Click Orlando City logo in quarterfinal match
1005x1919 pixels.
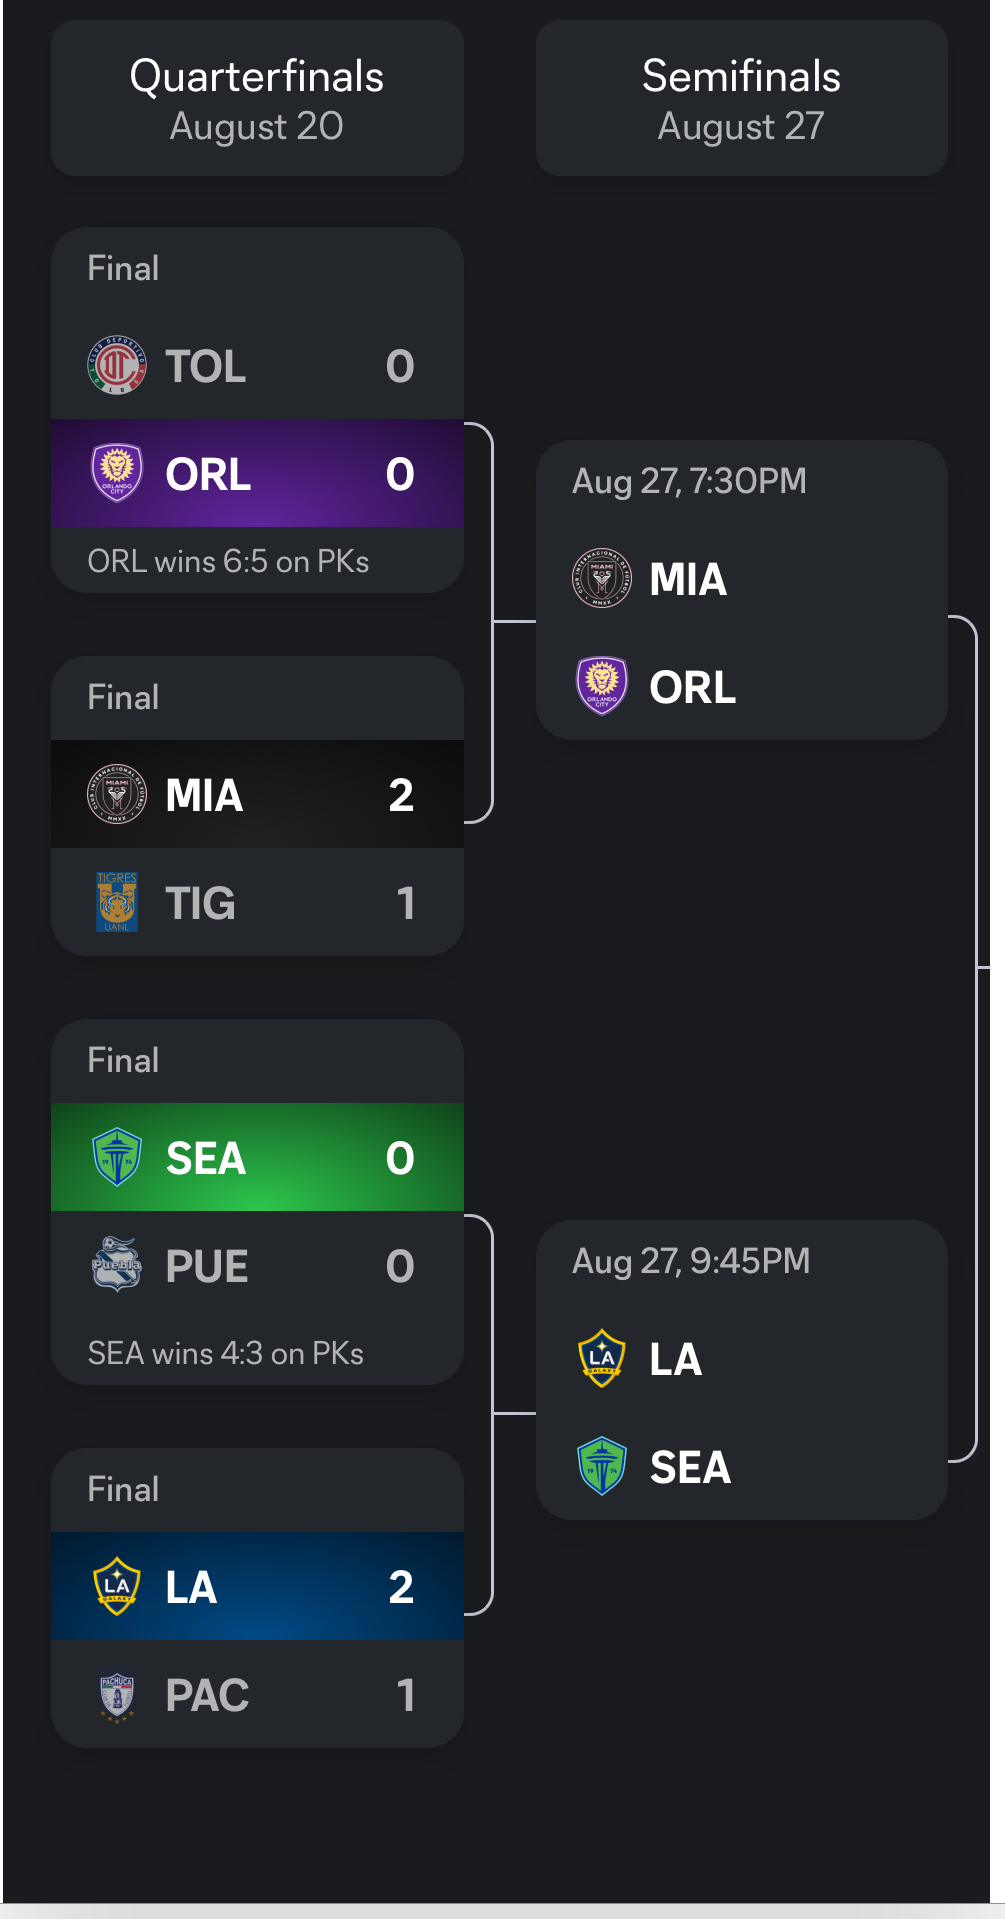(x=117, y=474)
